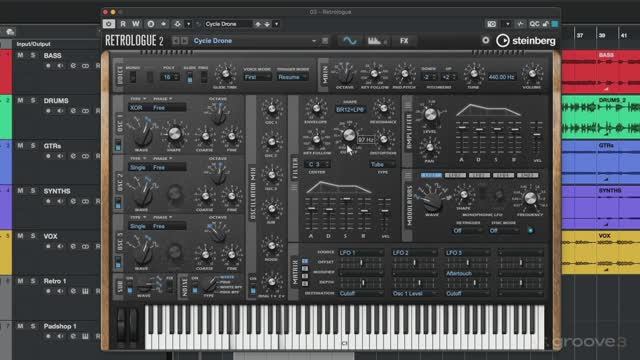Open the Trigger Mode dropdown showing Resume
640x360 pixels.
(292, 77)
